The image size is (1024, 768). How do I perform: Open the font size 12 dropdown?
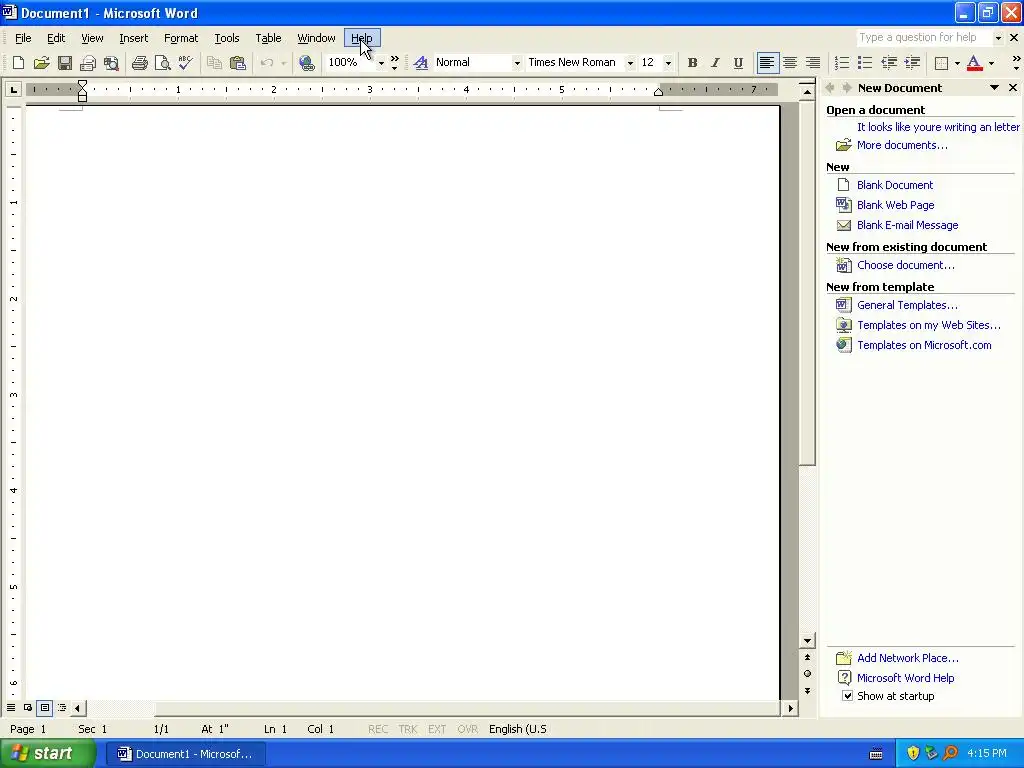pos(667,63)
